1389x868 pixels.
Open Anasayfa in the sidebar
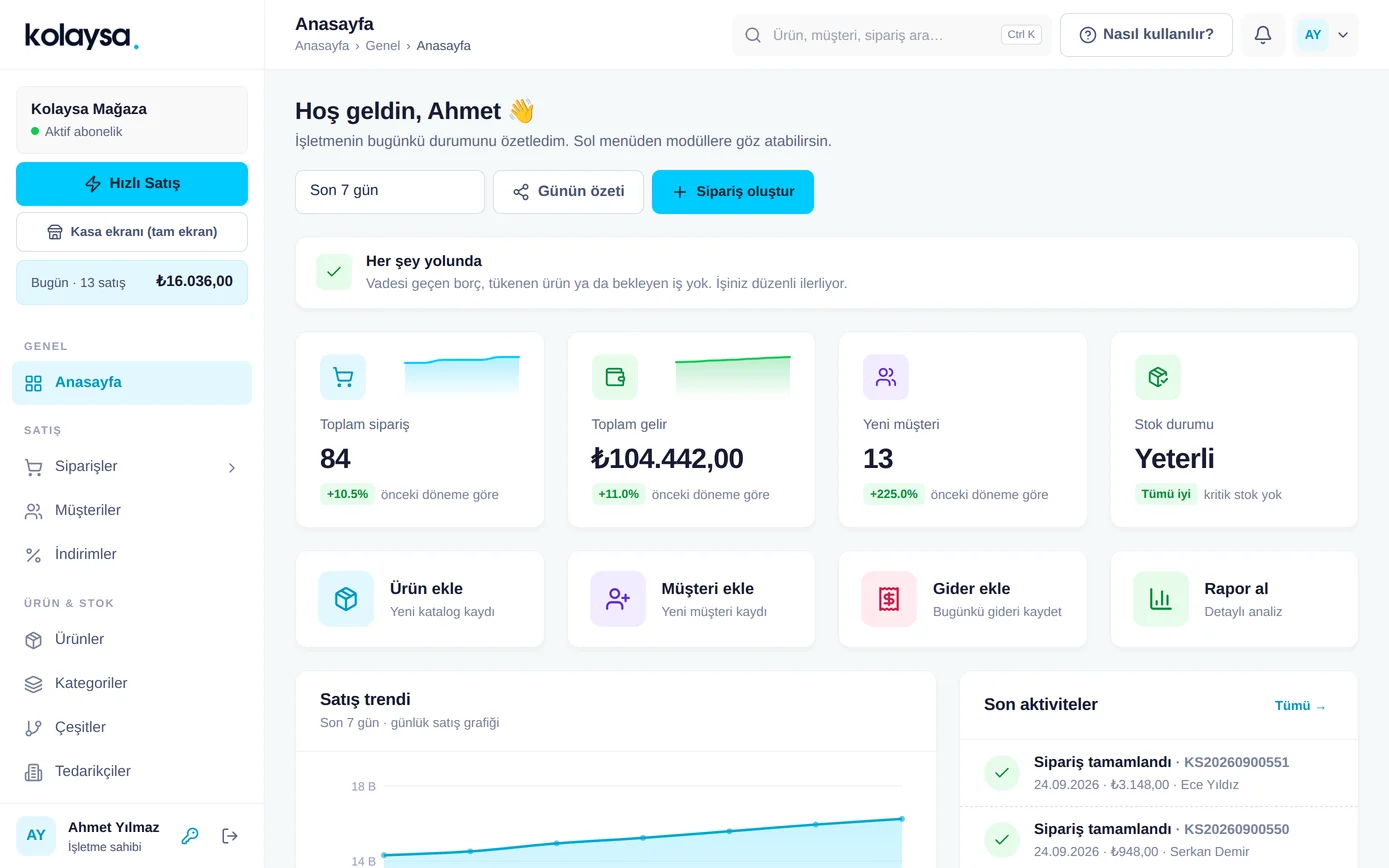[x=132, y=383]
